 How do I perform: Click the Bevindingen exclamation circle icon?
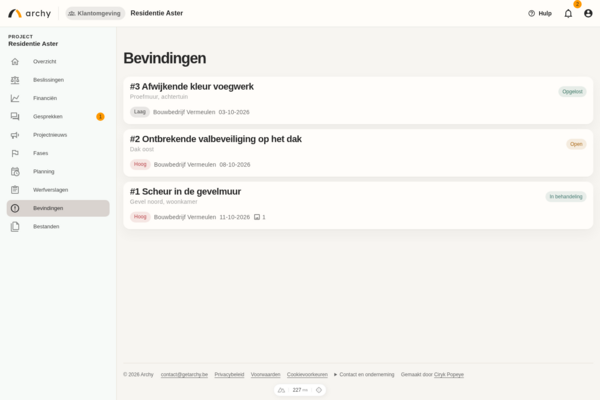tap(15, 208)
